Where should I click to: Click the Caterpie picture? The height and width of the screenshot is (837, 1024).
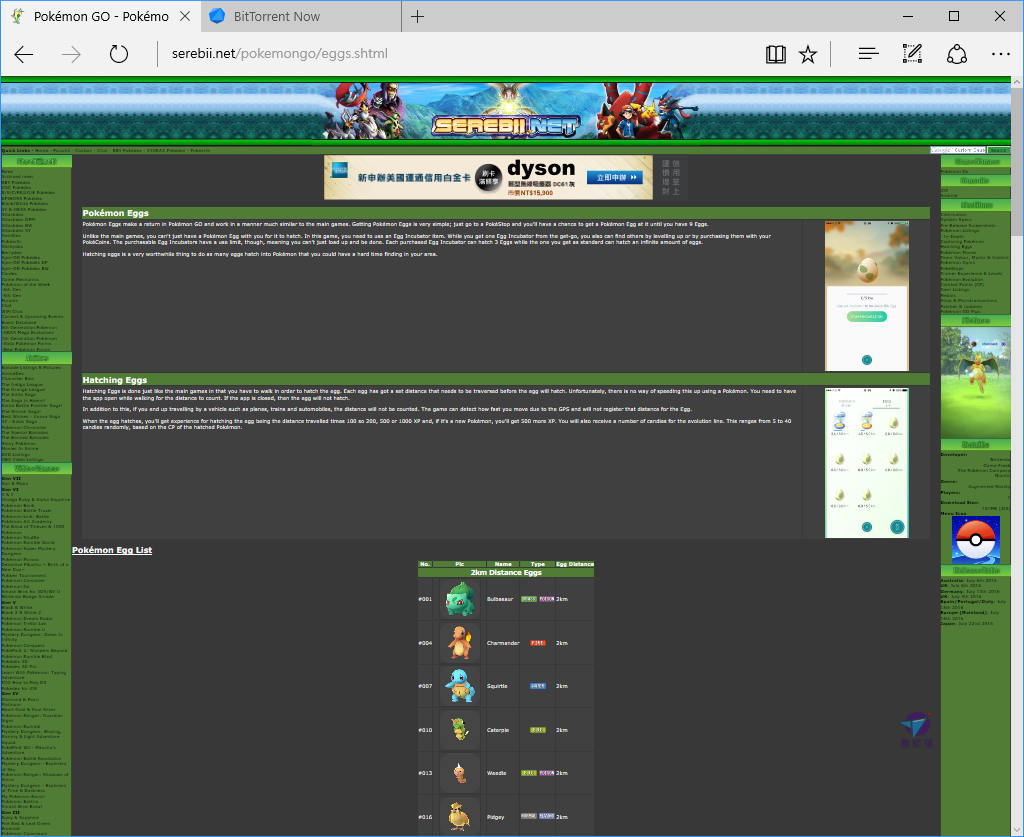coord(460,730)
